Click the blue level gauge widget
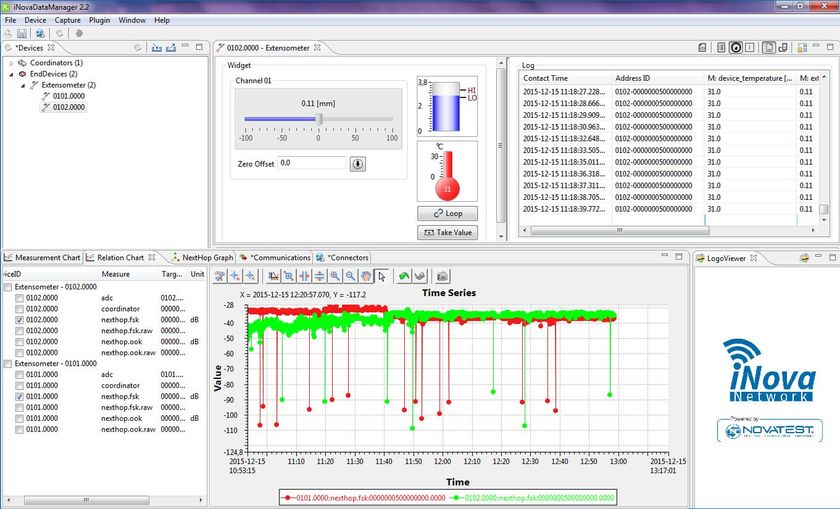This screenshot has width=840, height=509. (447, 106)
